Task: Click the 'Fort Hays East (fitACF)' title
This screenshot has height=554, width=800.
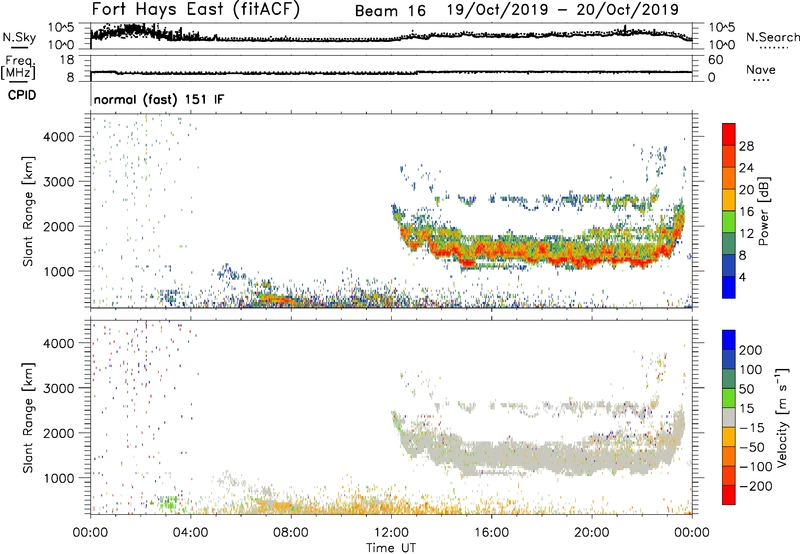Action: [195, 9]
